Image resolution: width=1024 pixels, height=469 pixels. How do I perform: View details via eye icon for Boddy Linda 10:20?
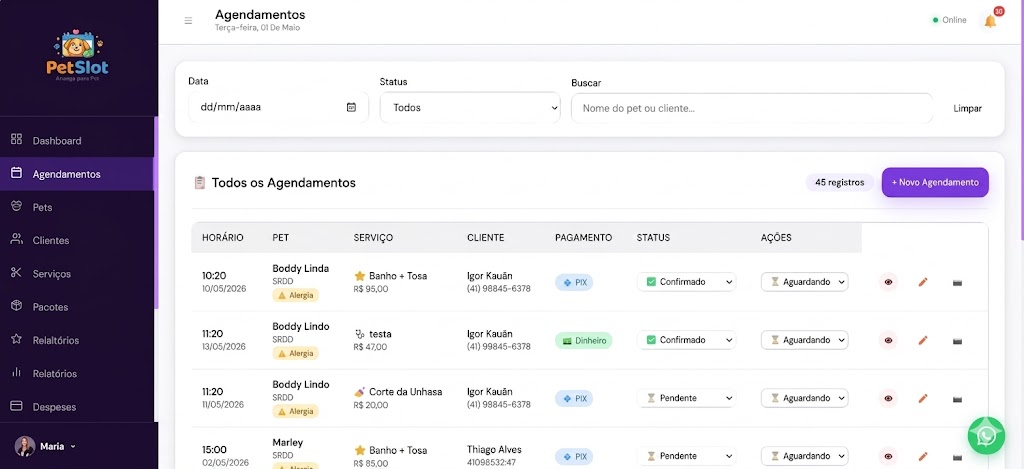[x=888, y=282]
